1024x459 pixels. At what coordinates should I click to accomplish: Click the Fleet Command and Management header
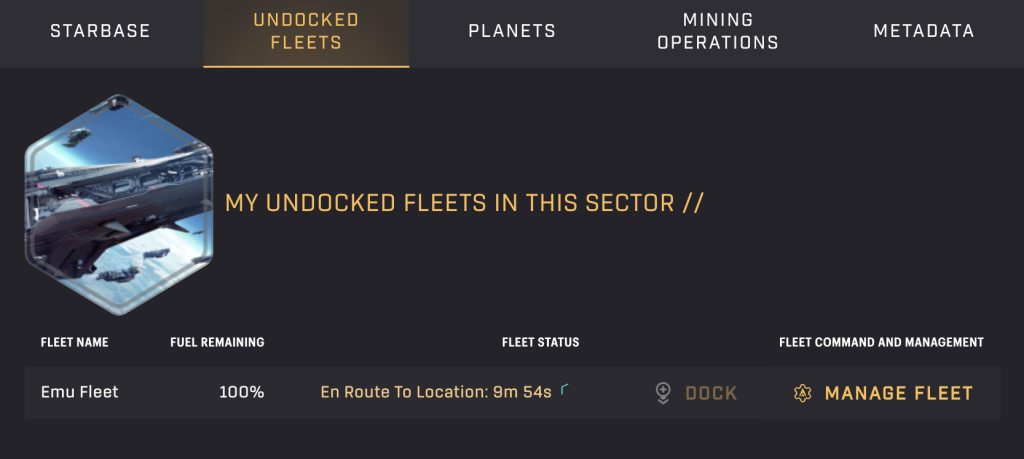tap(881, 342)
